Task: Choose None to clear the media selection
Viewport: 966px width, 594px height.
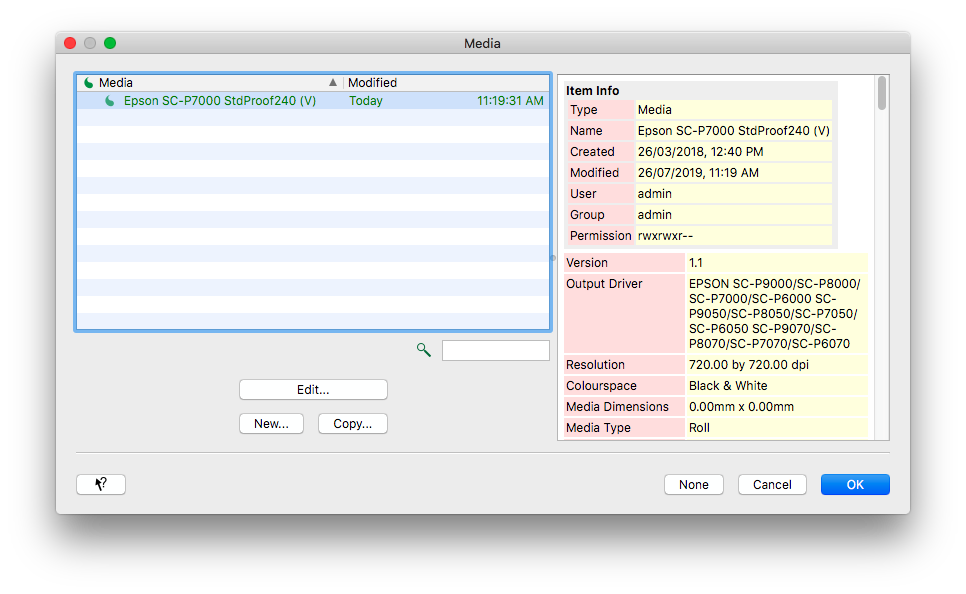Action: [x=694, y=484]
